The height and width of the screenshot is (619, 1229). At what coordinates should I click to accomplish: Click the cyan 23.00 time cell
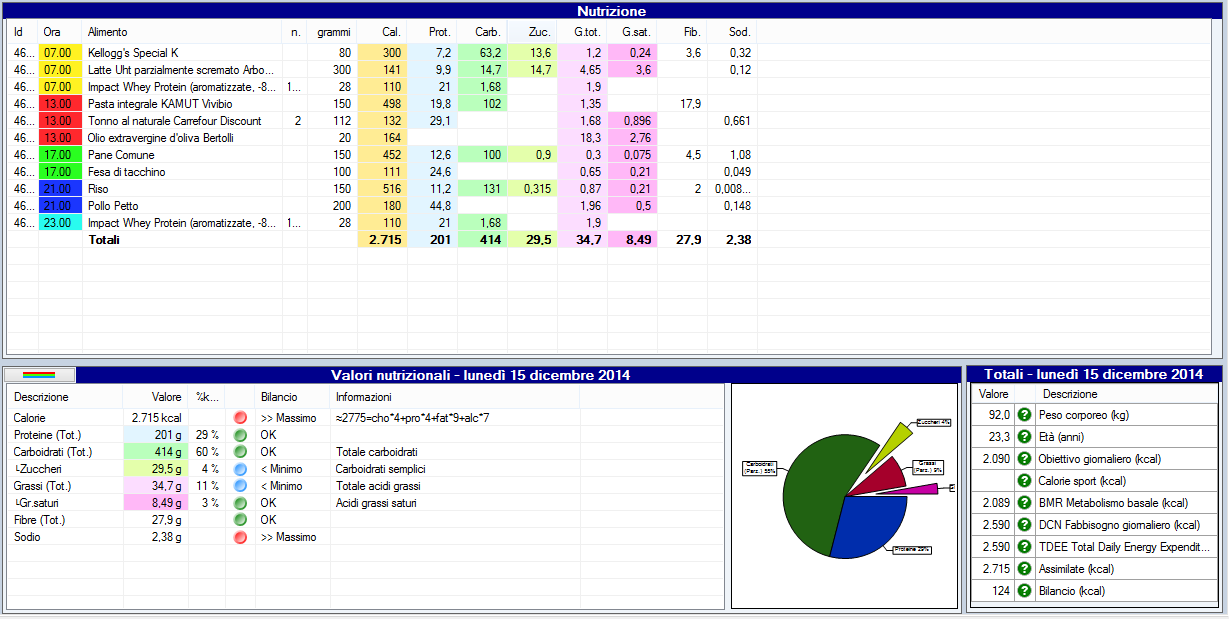[57, 223]
